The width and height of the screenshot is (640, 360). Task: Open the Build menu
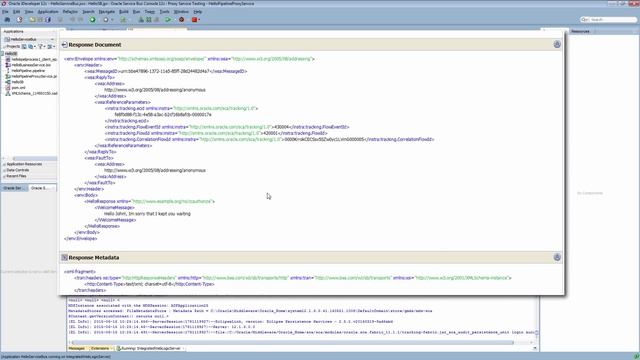coord(123,12)
